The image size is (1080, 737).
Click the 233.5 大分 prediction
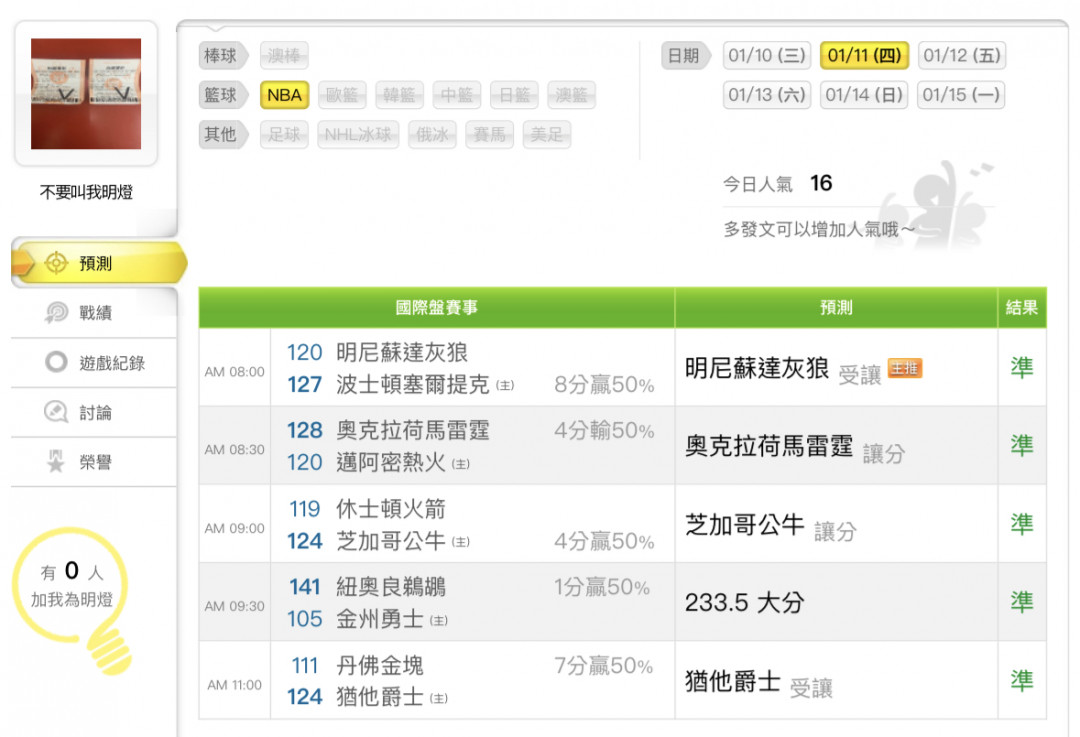[x=745, y=603]
